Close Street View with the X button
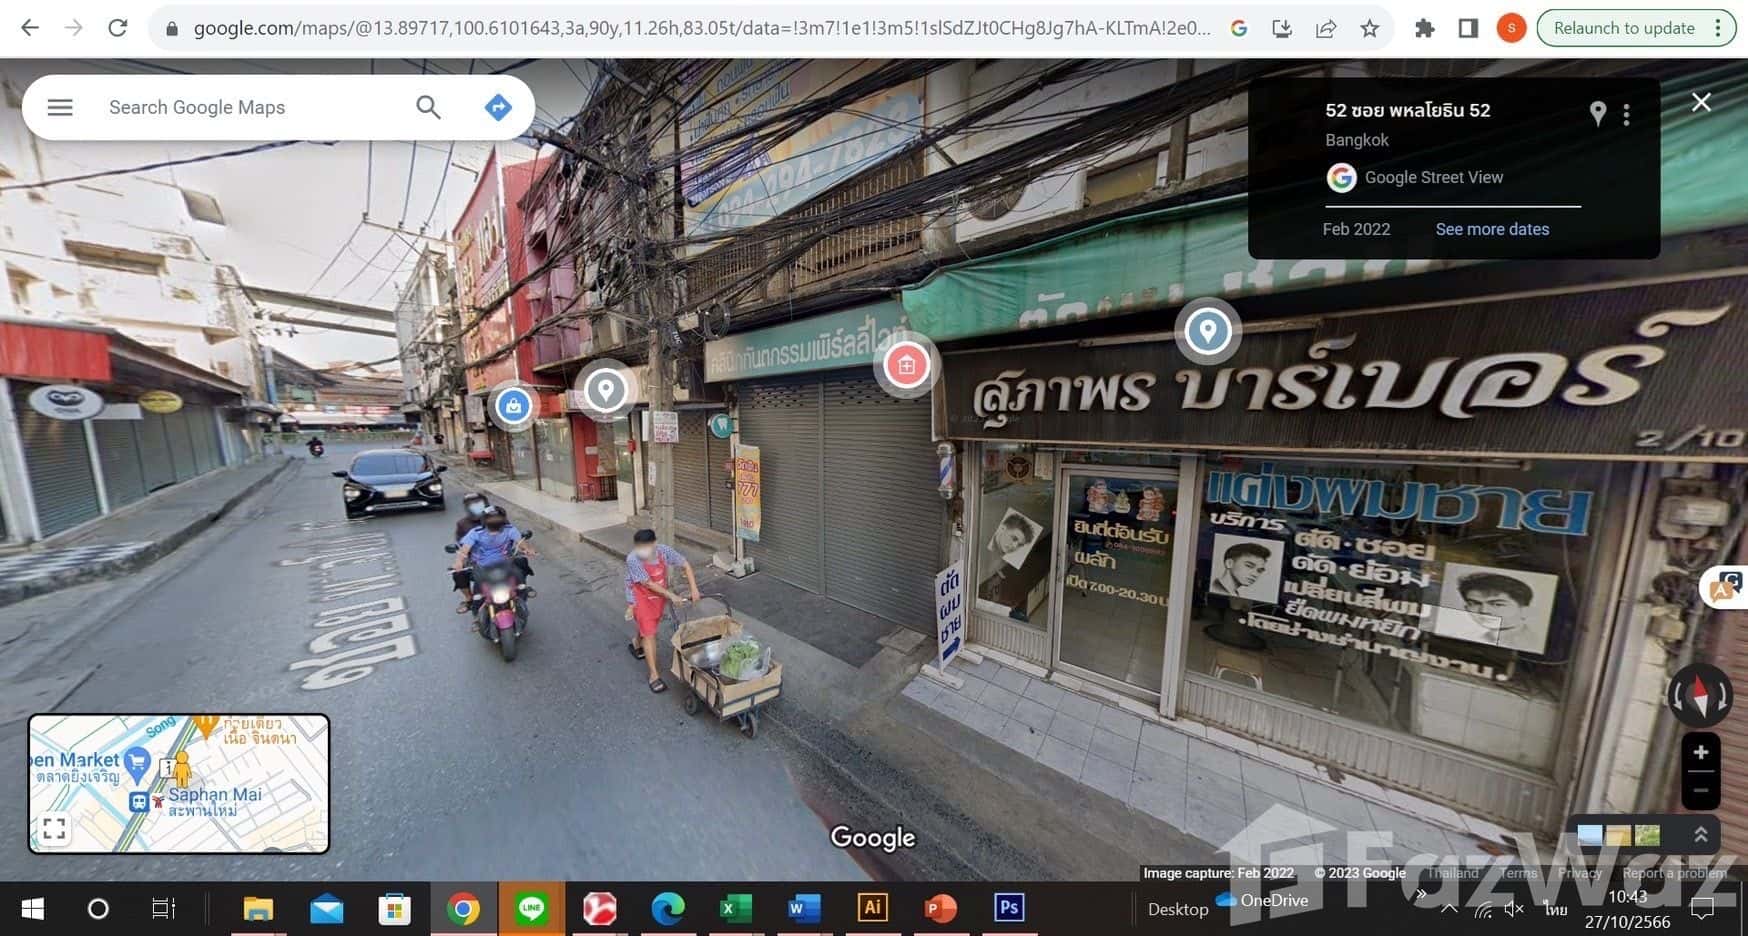This screenshot has height=936, width=1748. coord(1700,102)
